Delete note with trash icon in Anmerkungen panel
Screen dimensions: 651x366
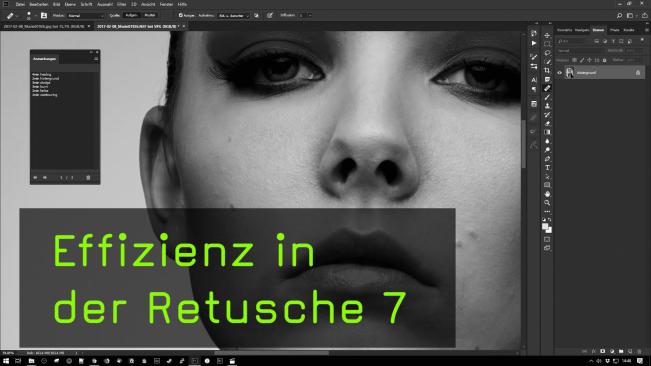pyautogui.click(x=88, y=178)
